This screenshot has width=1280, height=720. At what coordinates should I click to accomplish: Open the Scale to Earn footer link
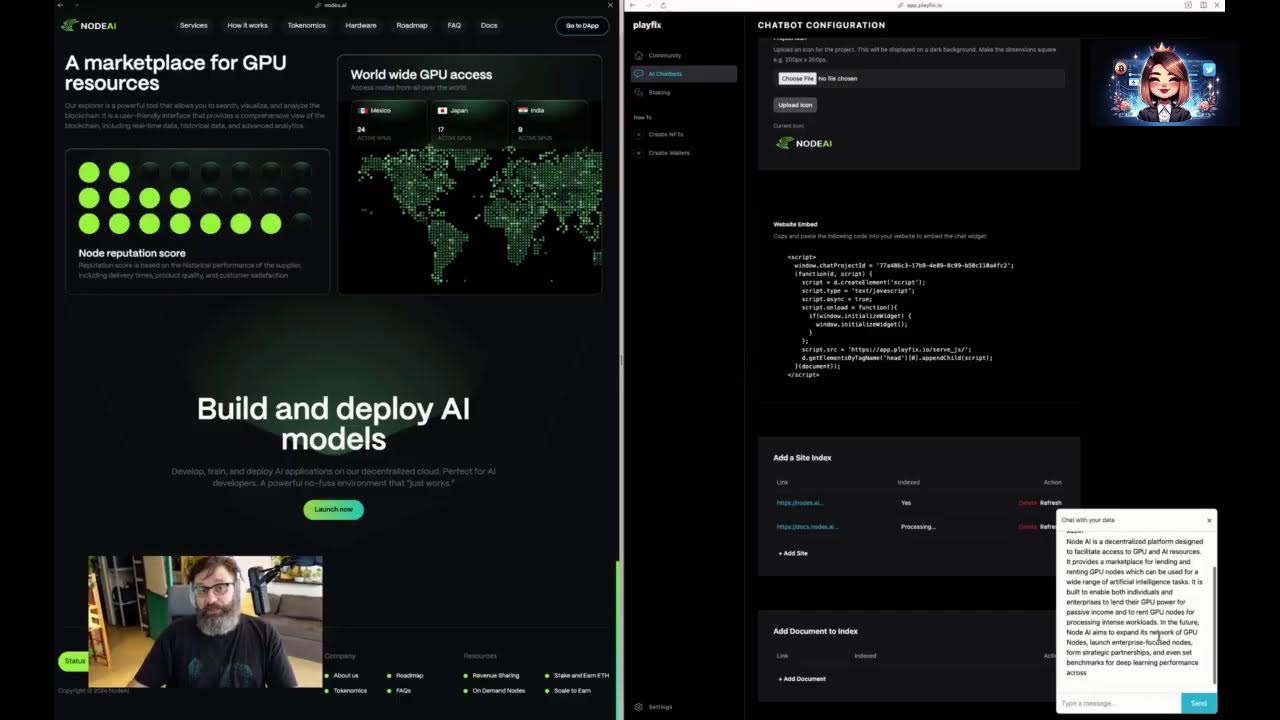tap(572, 690)
